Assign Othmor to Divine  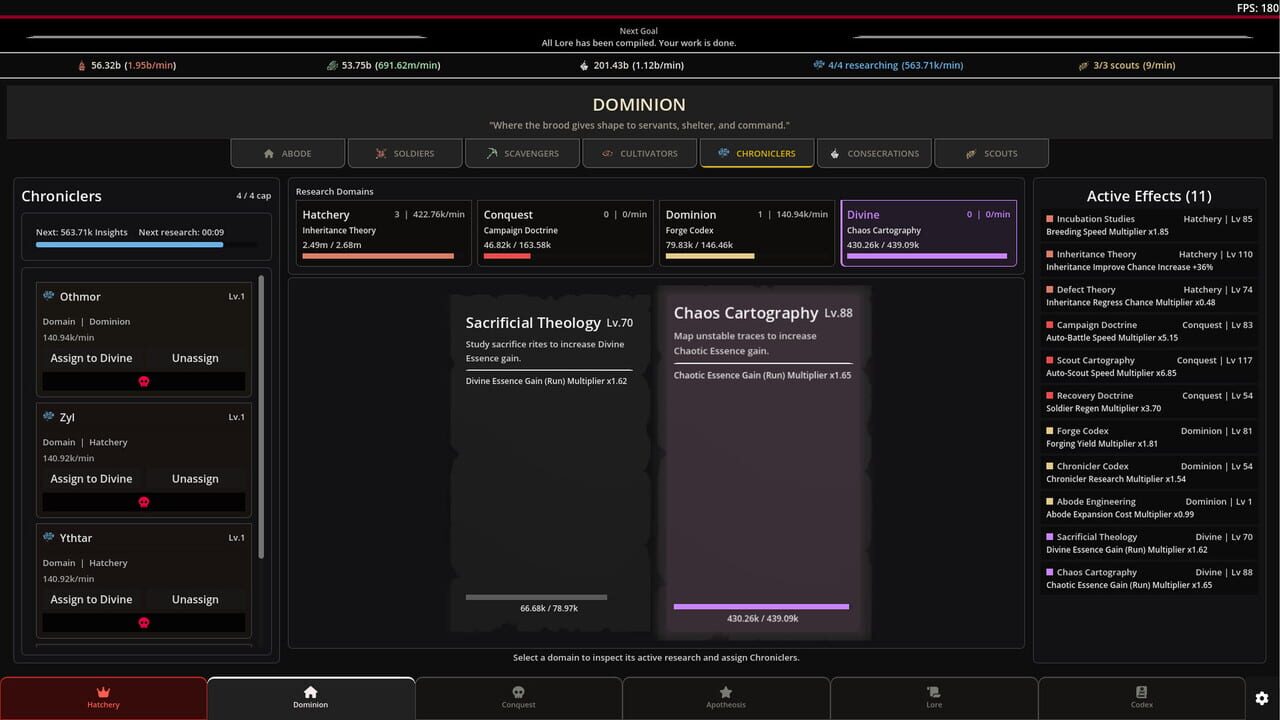pos(91,358)
